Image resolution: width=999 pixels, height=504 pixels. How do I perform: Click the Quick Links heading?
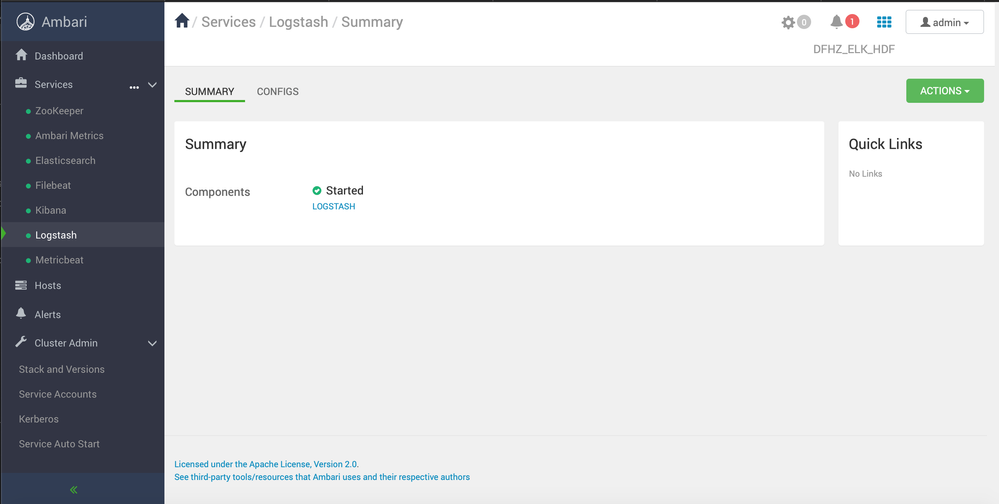(x=886, y=144)
